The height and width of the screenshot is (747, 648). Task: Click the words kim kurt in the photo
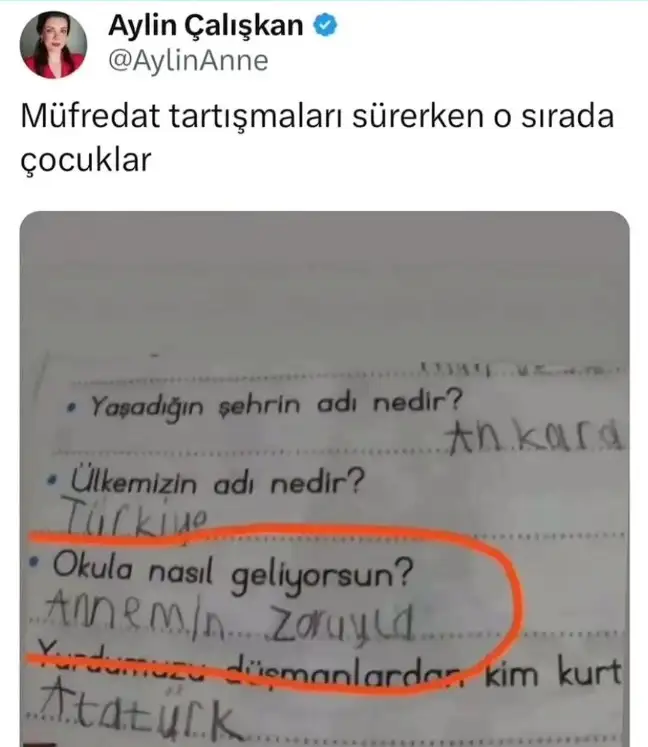(x=554, y=674)
